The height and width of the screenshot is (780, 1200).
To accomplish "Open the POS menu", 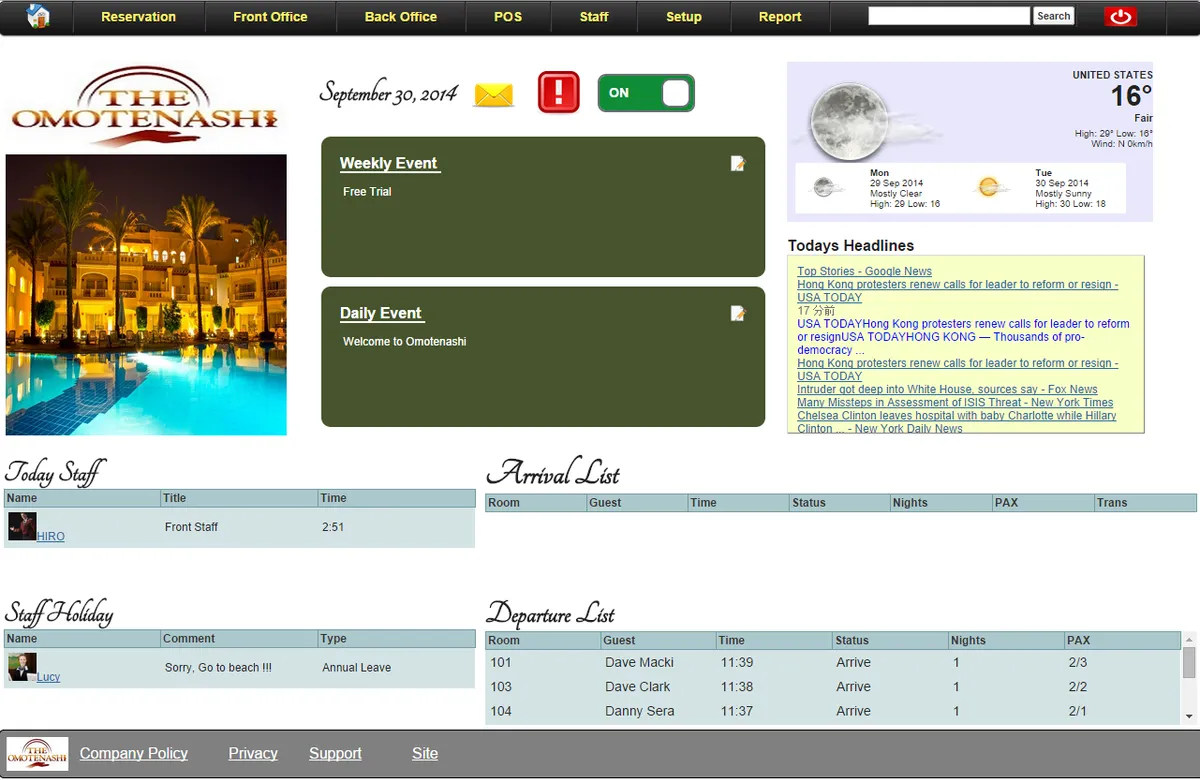I will point(508,17).
